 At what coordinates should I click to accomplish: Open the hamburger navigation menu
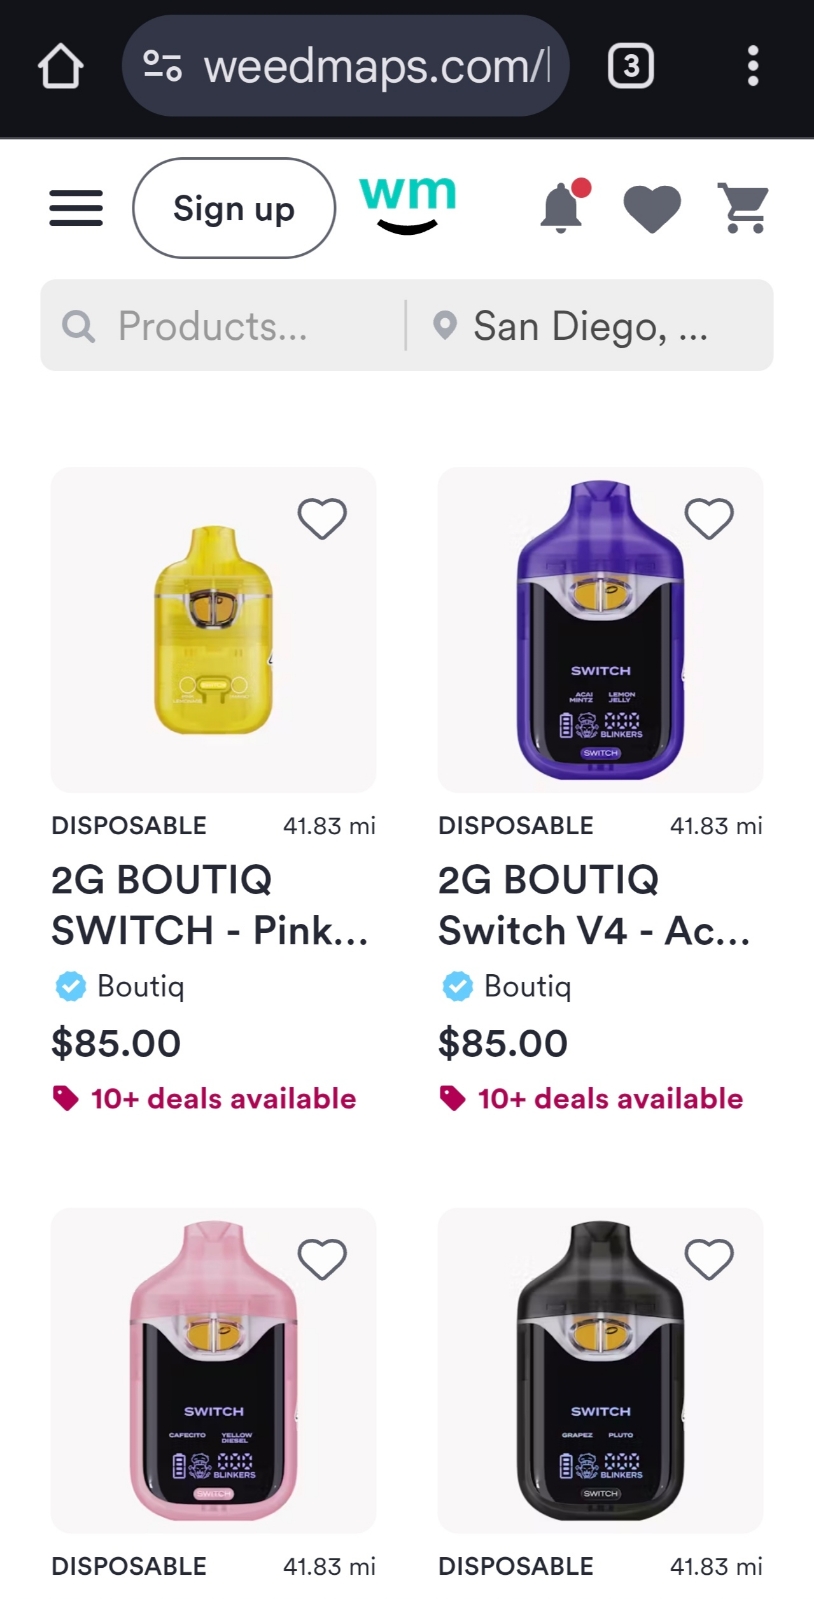[76, 208]
